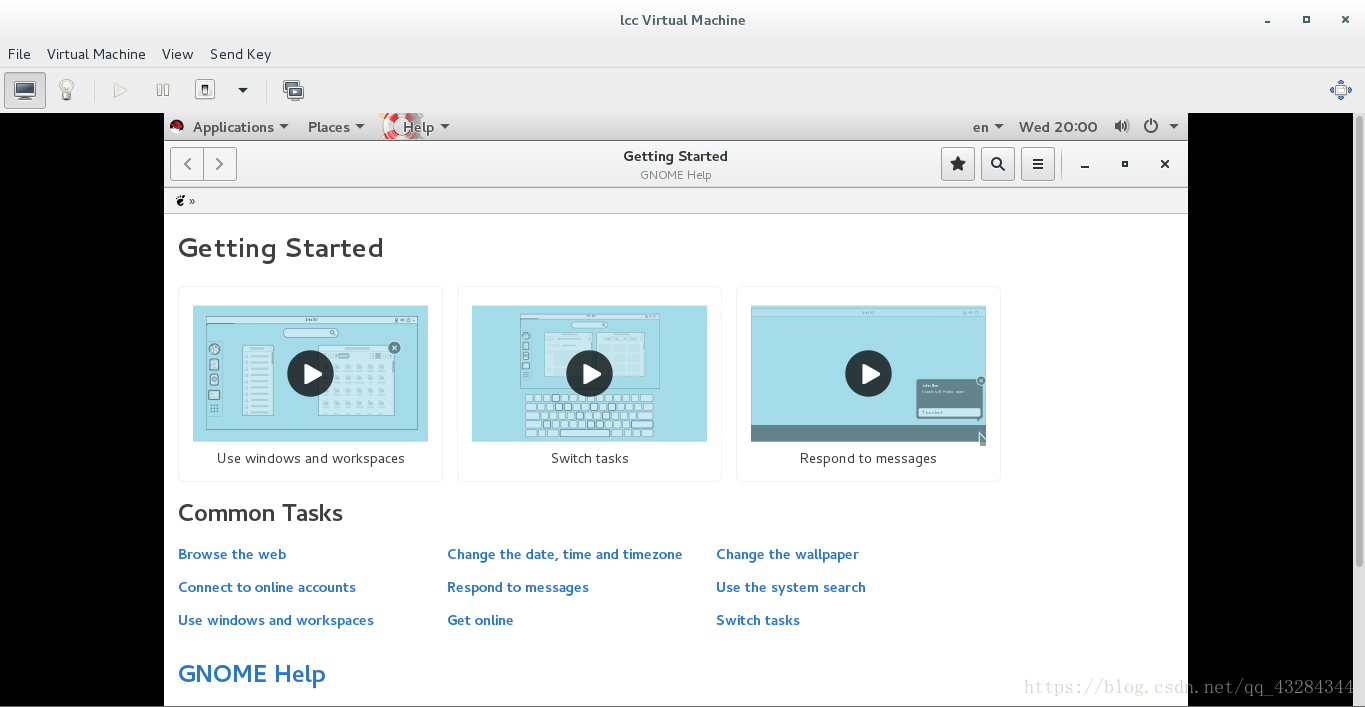Image resolution: width=1365 pixels, height=707 pixels.
Task: Open the power system menu
Action: [x=1151, y=126]
